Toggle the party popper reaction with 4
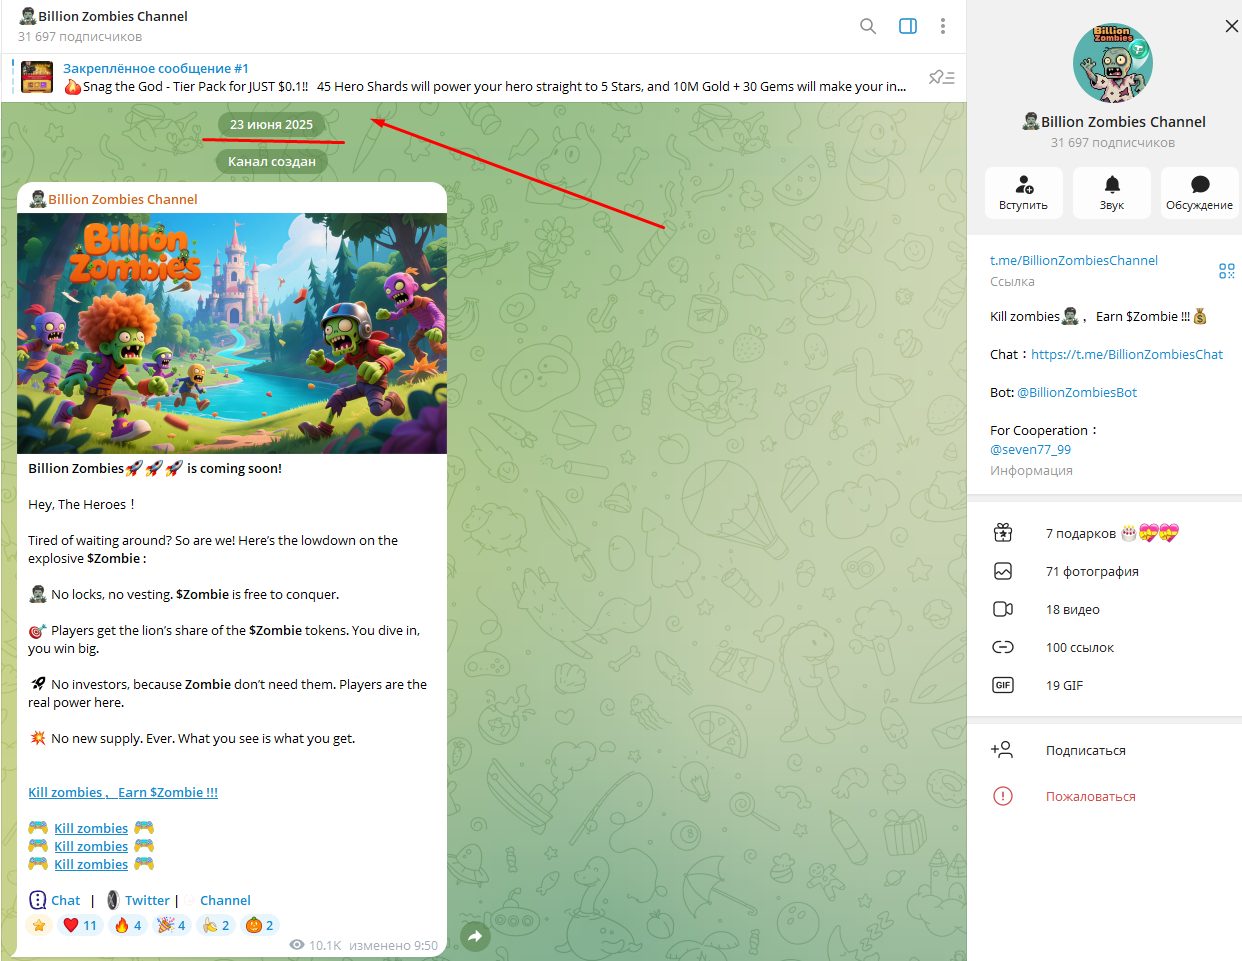This screenshot has width=1242, height=961. tap(172, 925)
